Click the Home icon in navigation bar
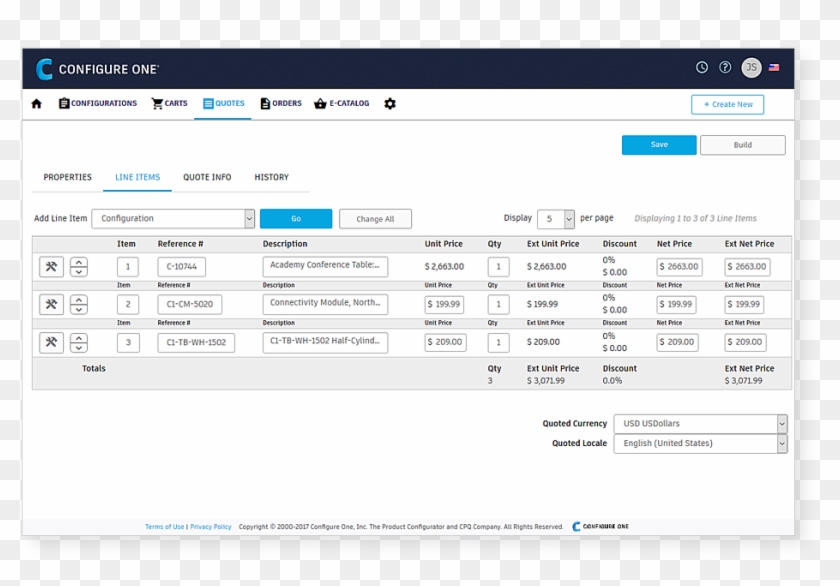This screenshot has width=840, height=586. point(37,104)
